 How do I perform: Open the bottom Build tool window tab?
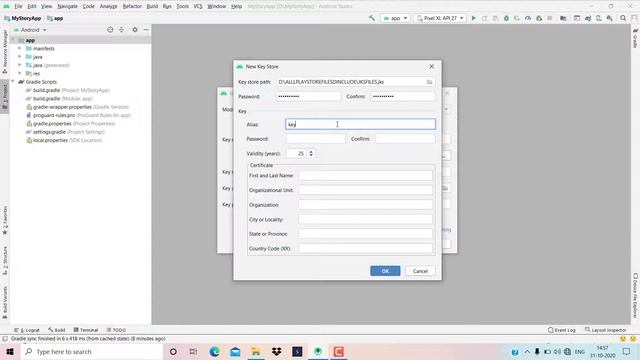(57, 330)
